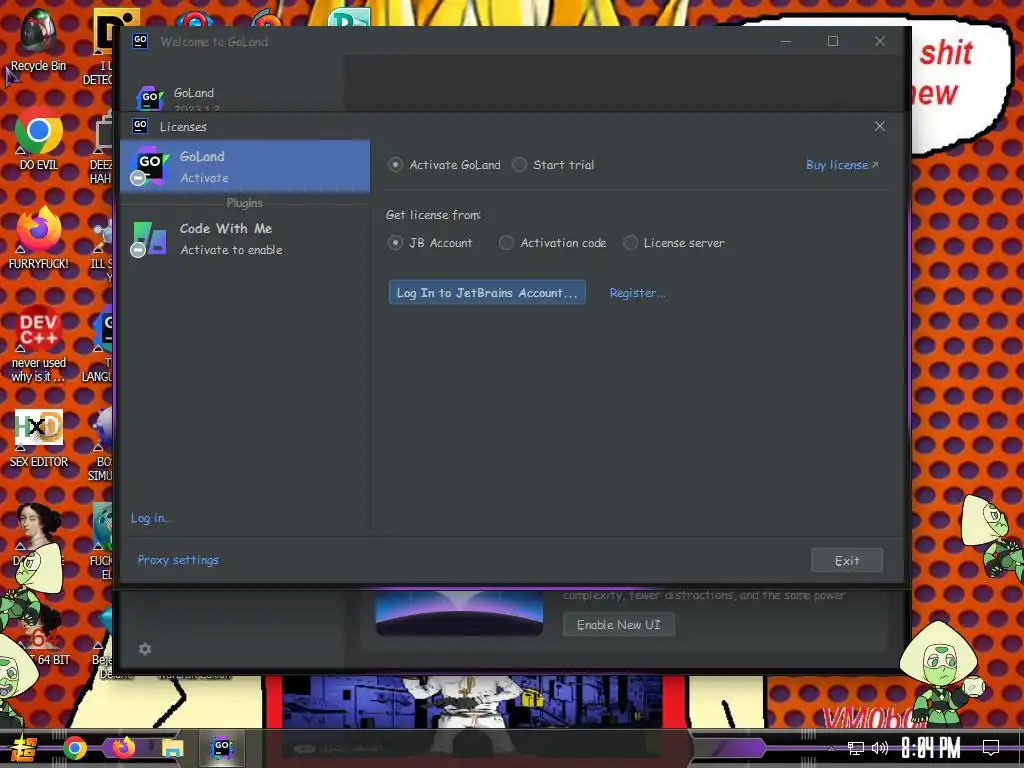Select Code With Me plugin entry
This screenshot has height=768, width=1024.
click(x=245, y=238)
